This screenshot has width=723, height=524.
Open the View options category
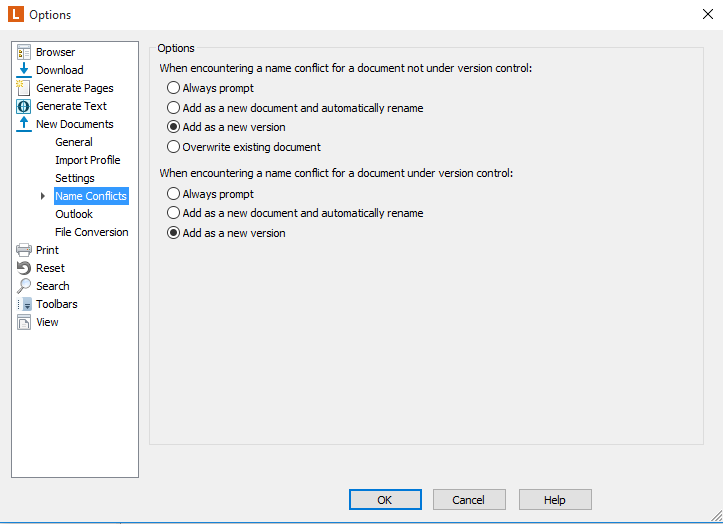(x=47, y=322)
